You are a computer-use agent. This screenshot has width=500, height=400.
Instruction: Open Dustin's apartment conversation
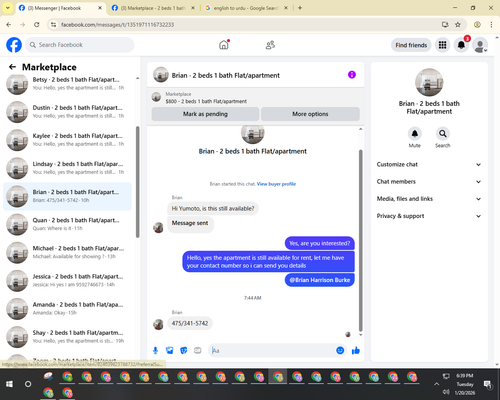coord(68,112)
